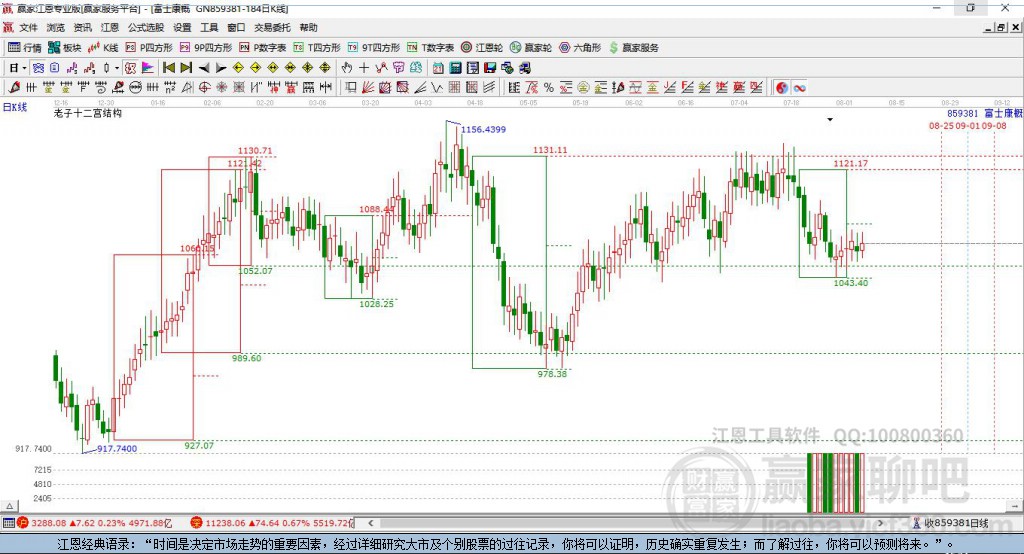Click the percent sign tool icon
The height and width of the screenshot is (554, 1024).
549,88
